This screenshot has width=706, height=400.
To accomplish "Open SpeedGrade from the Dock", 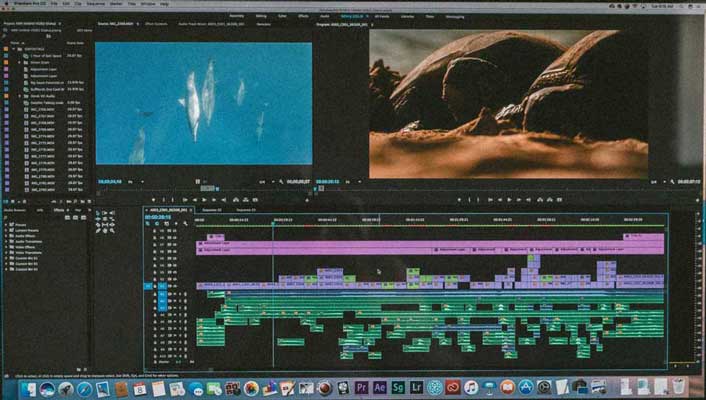I will pos(398,387).
